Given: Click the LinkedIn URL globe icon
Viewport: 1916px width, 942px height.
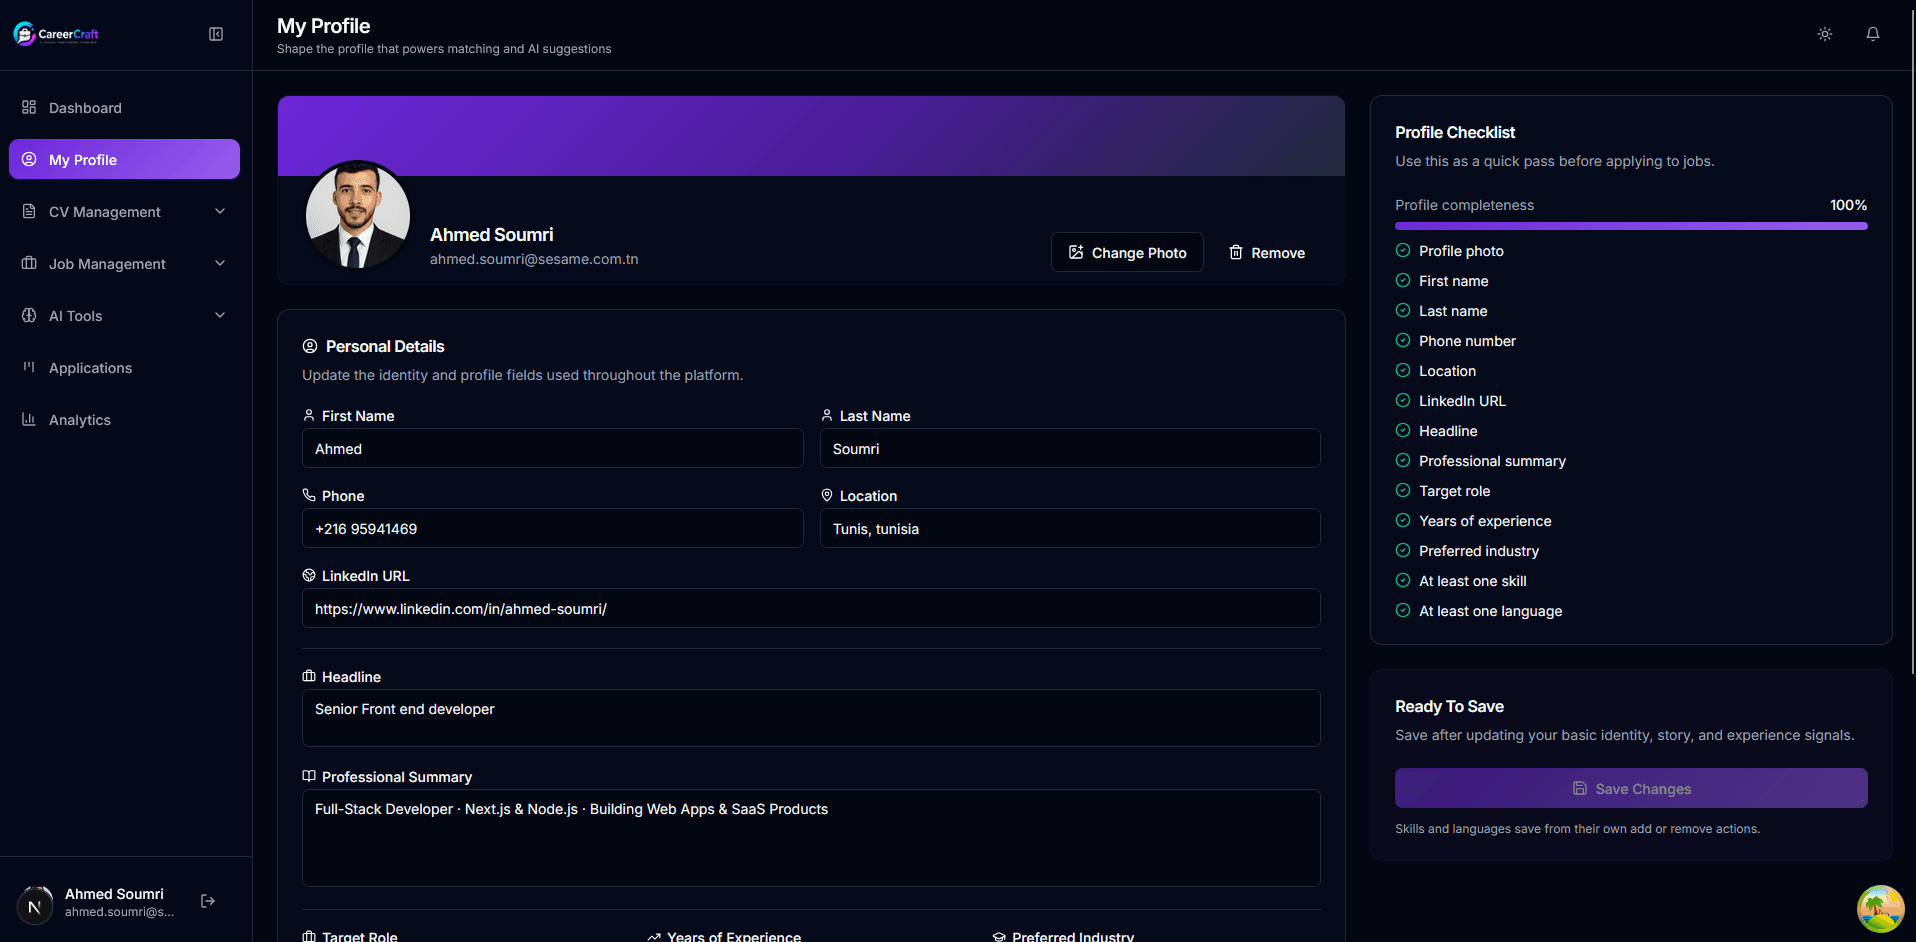Looking at the screenshot, I should pyautogui.click(x=309, y=575).
